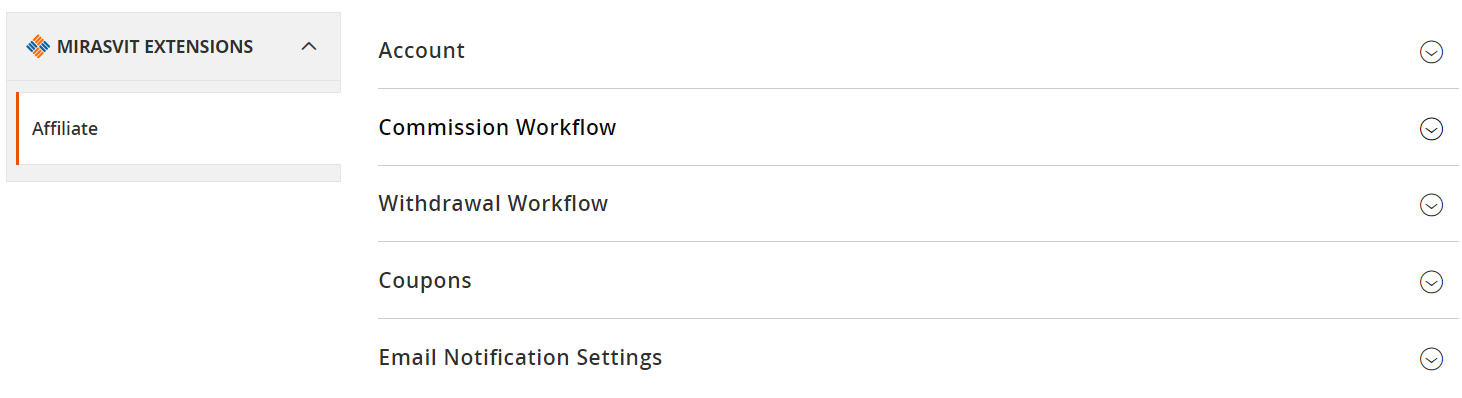Click the Coupons circled arrow icon
This screenshot has width=1462, height=398.
pos(1431,282)
